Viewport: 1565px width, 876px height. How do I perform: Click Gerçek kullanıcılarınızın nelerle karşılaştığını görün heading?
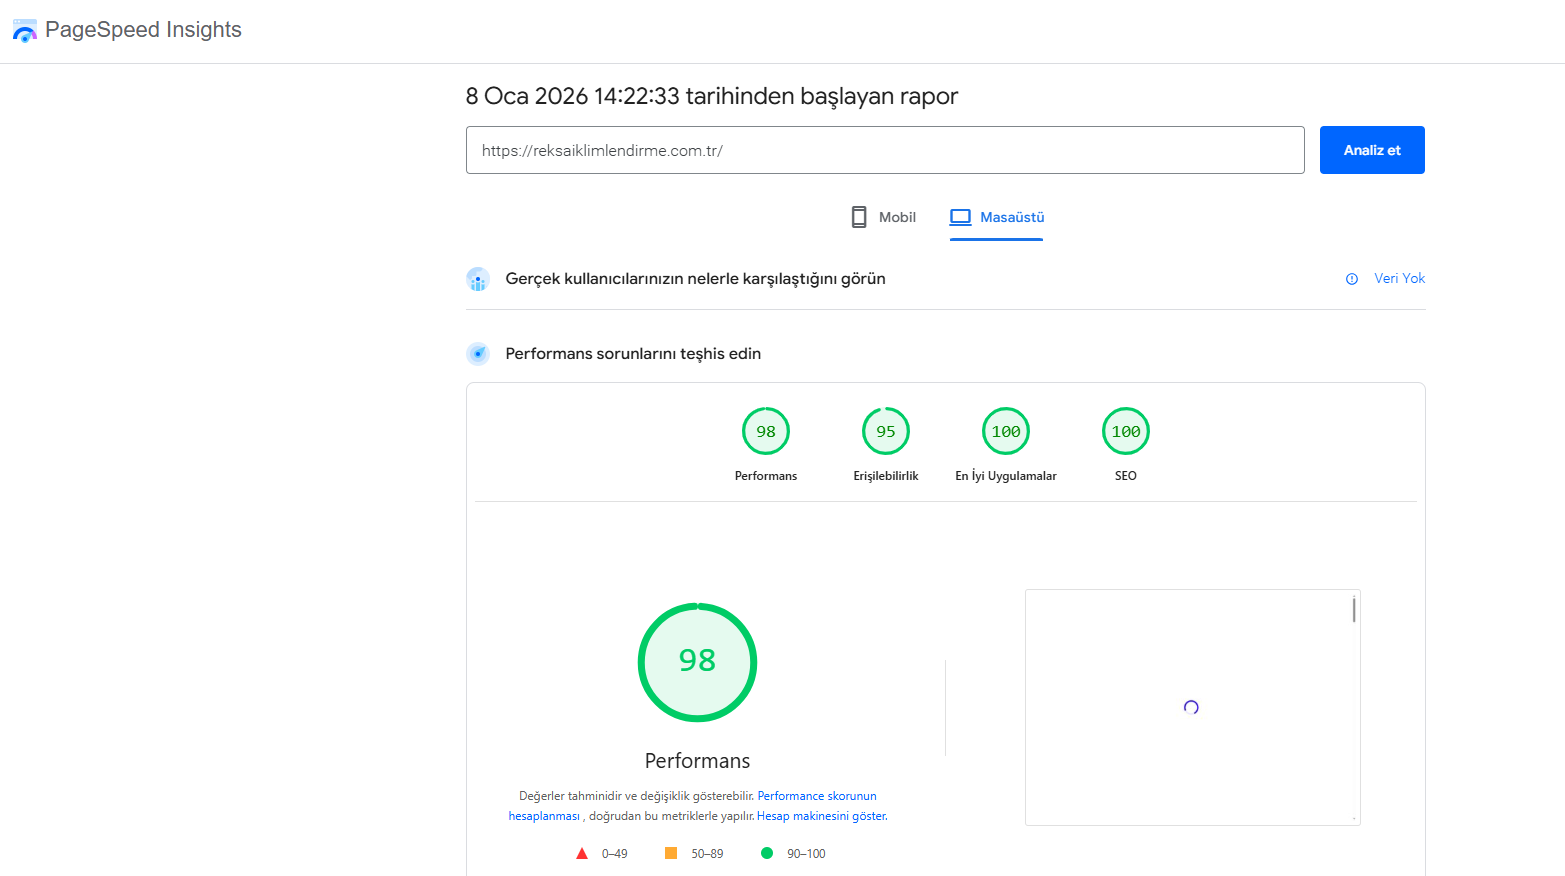coord(695,279)
